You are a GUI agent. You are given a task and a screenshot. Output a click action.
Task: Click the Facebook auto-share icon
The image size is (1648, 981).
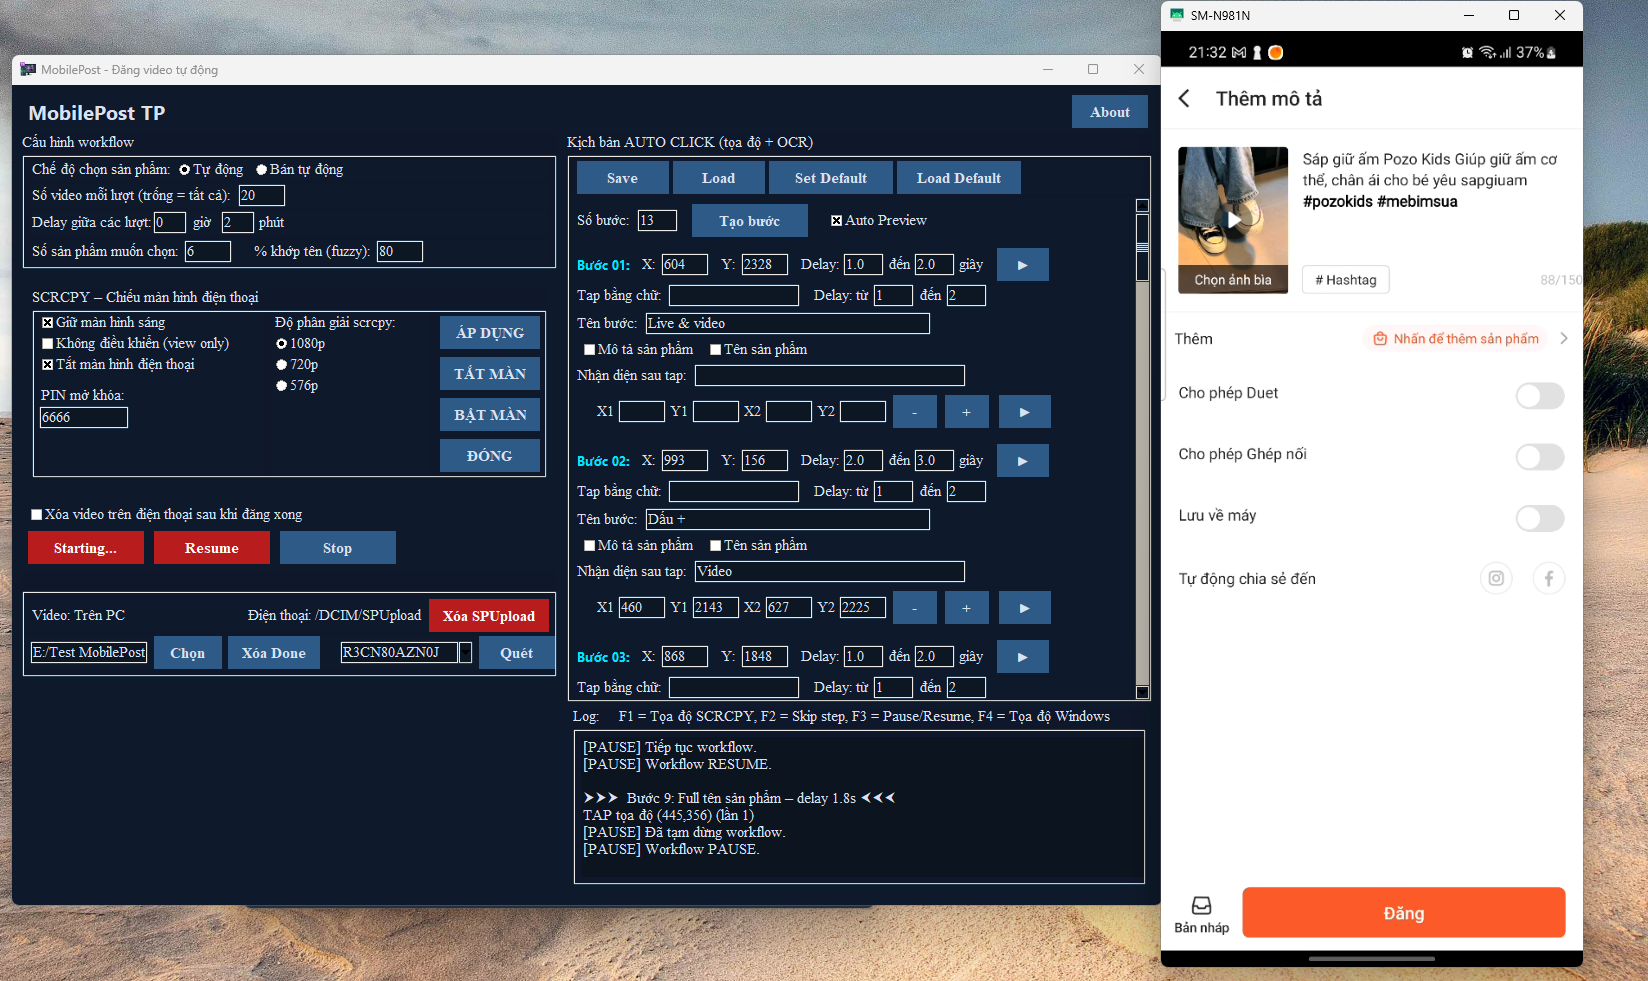click(x=1548, y=578)
